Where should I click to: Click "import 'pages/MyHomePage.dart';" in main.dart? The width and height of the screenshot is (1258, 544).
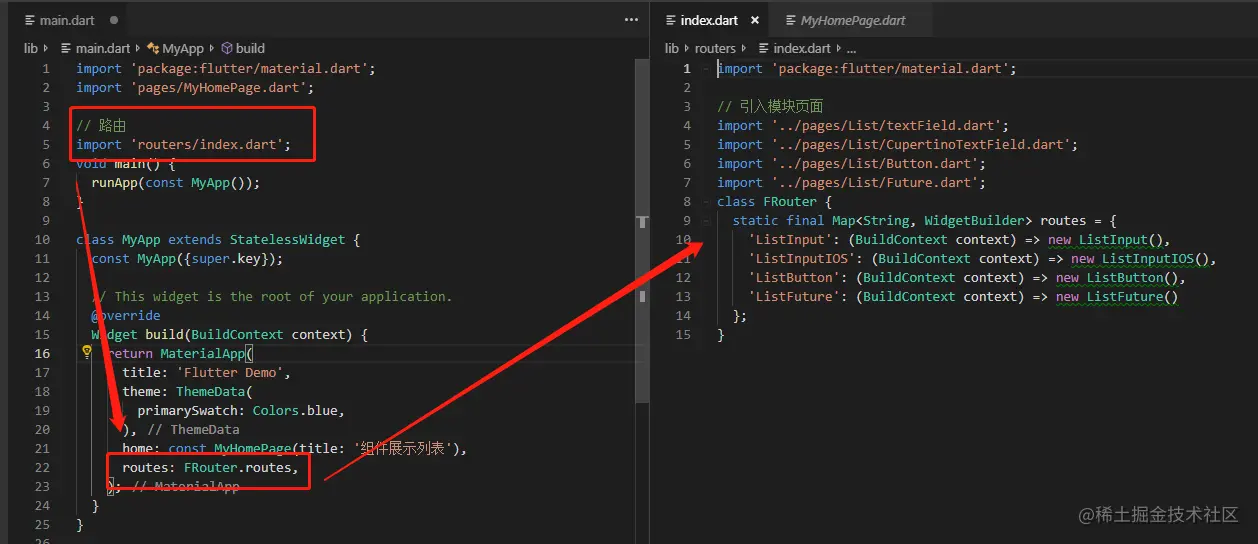click(195, 88)
